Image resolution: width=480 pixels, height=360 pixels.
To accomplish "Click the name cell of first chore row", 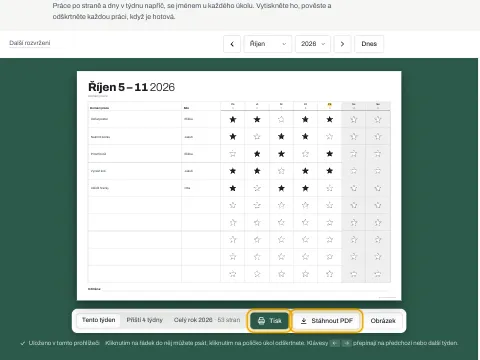I will (x=201, y=119).
